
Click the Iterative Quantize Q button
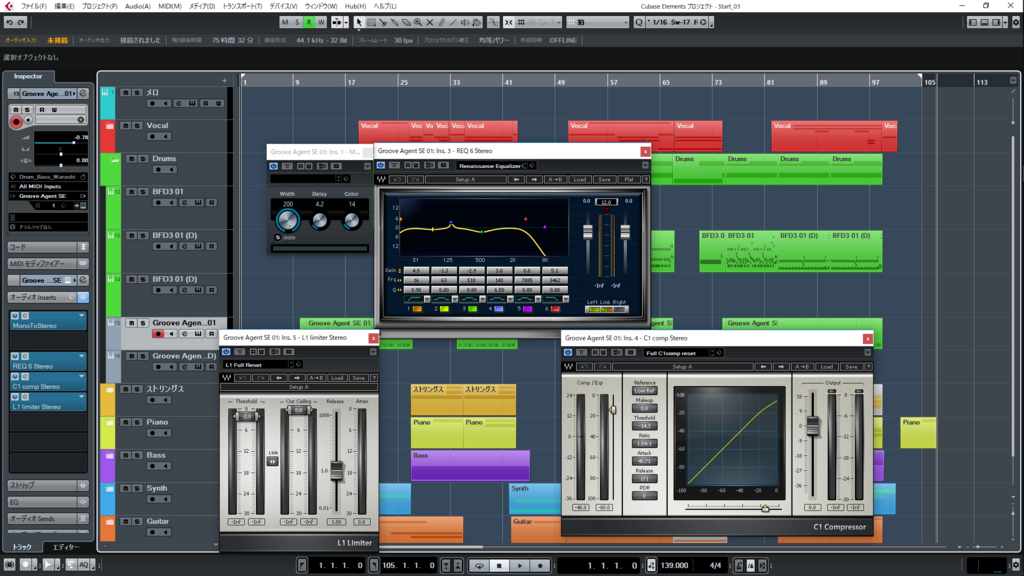pos(639,22)
